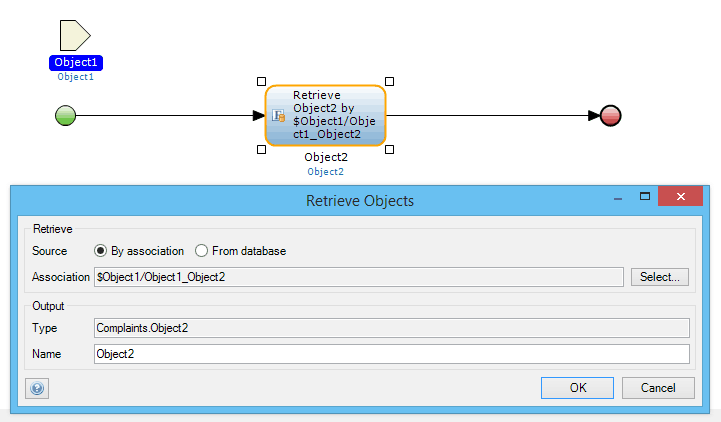Confirm the dialog with OK
Viewport: 721px width, 422px height.
pyautogui.click(x=577, y=388)
